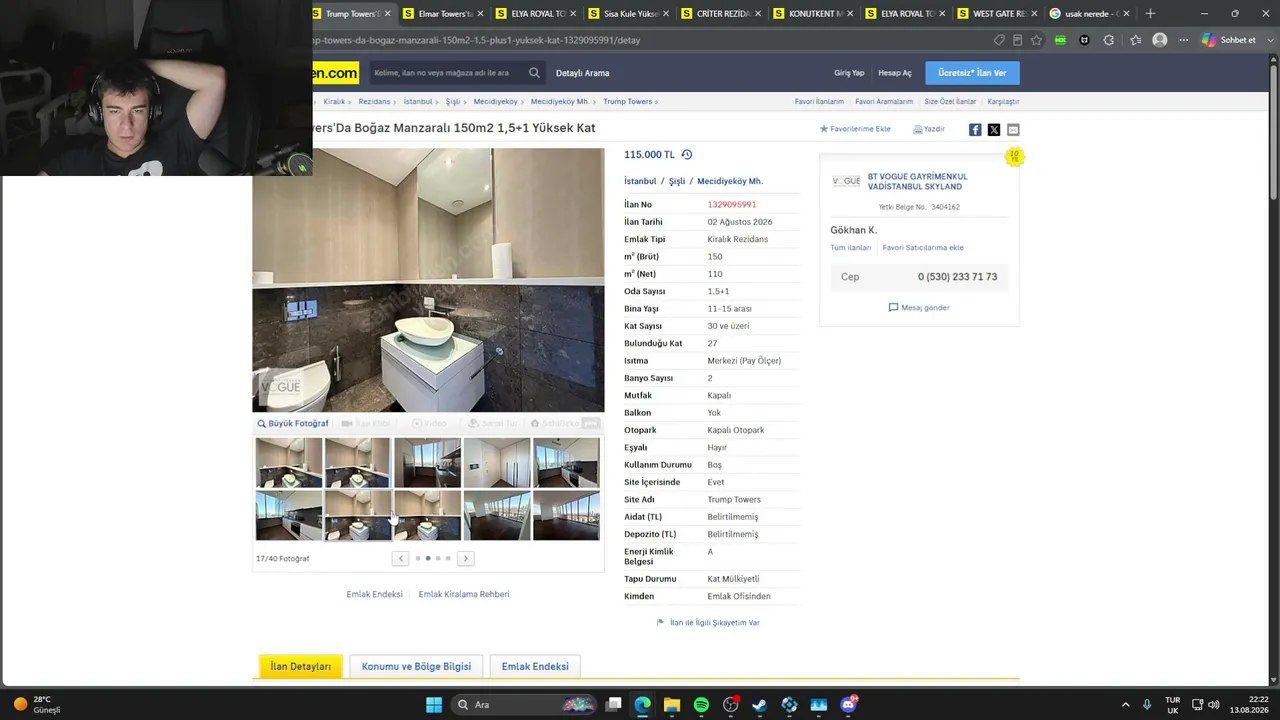Image resolution: width=1280 pixels, height=720 pixels.
Task: Click the browser address bar URL
Action: [476, 40]
